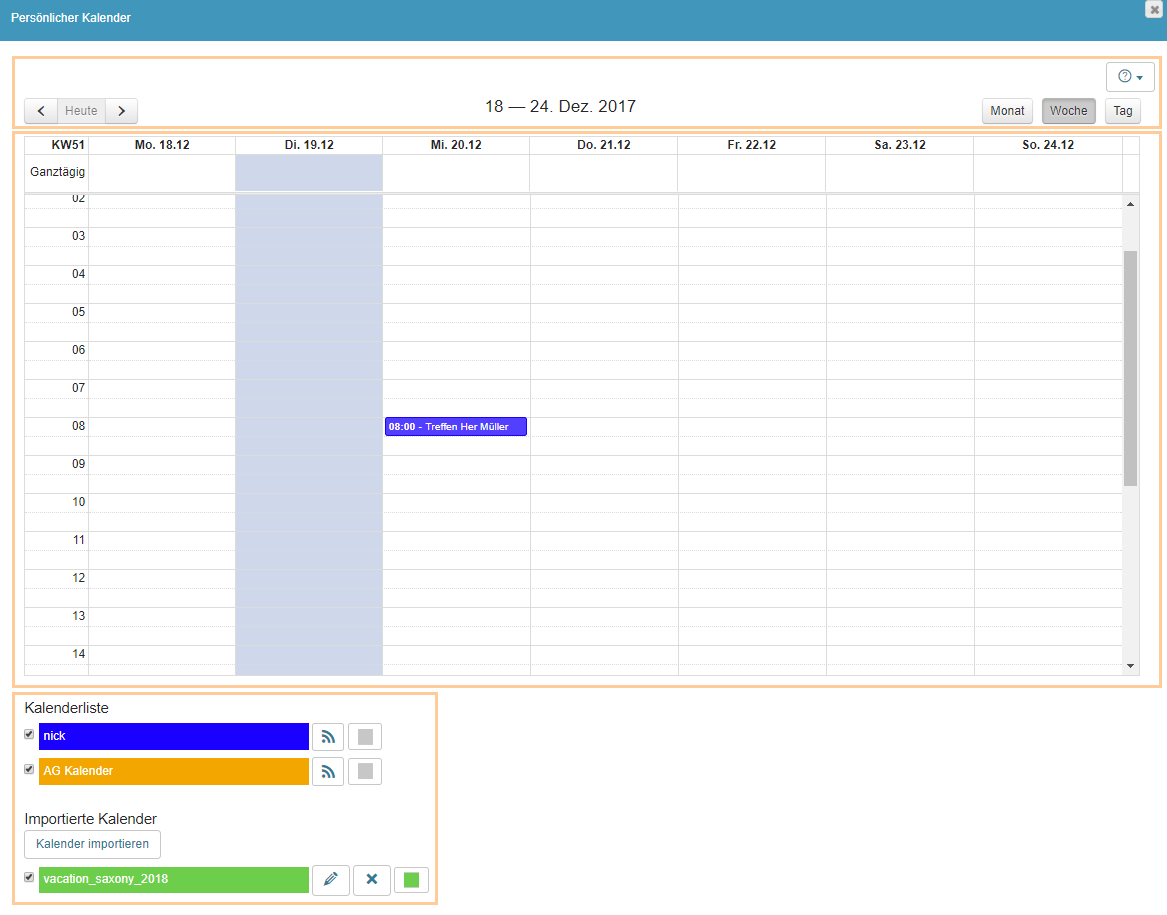
Task: Go to the next week with the right arrow
Action: [x=121, y=110]
